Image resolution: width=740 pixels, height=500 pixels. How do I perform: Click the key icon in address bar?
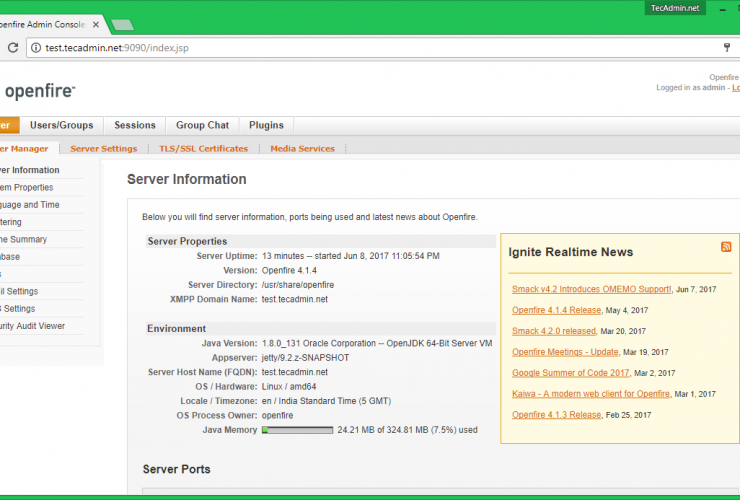coord(726,47)
